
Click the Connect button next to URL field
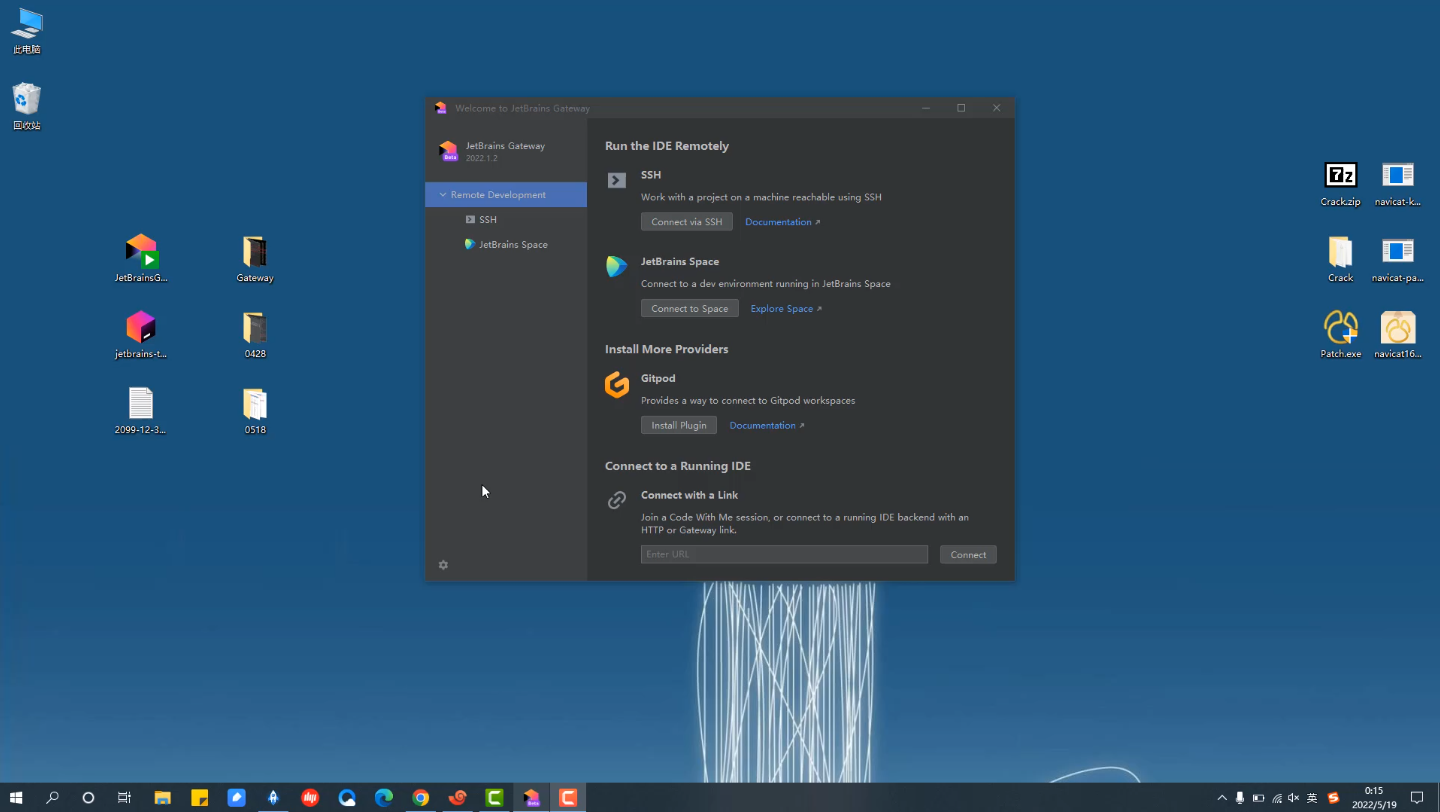click(x=968, y=554)
